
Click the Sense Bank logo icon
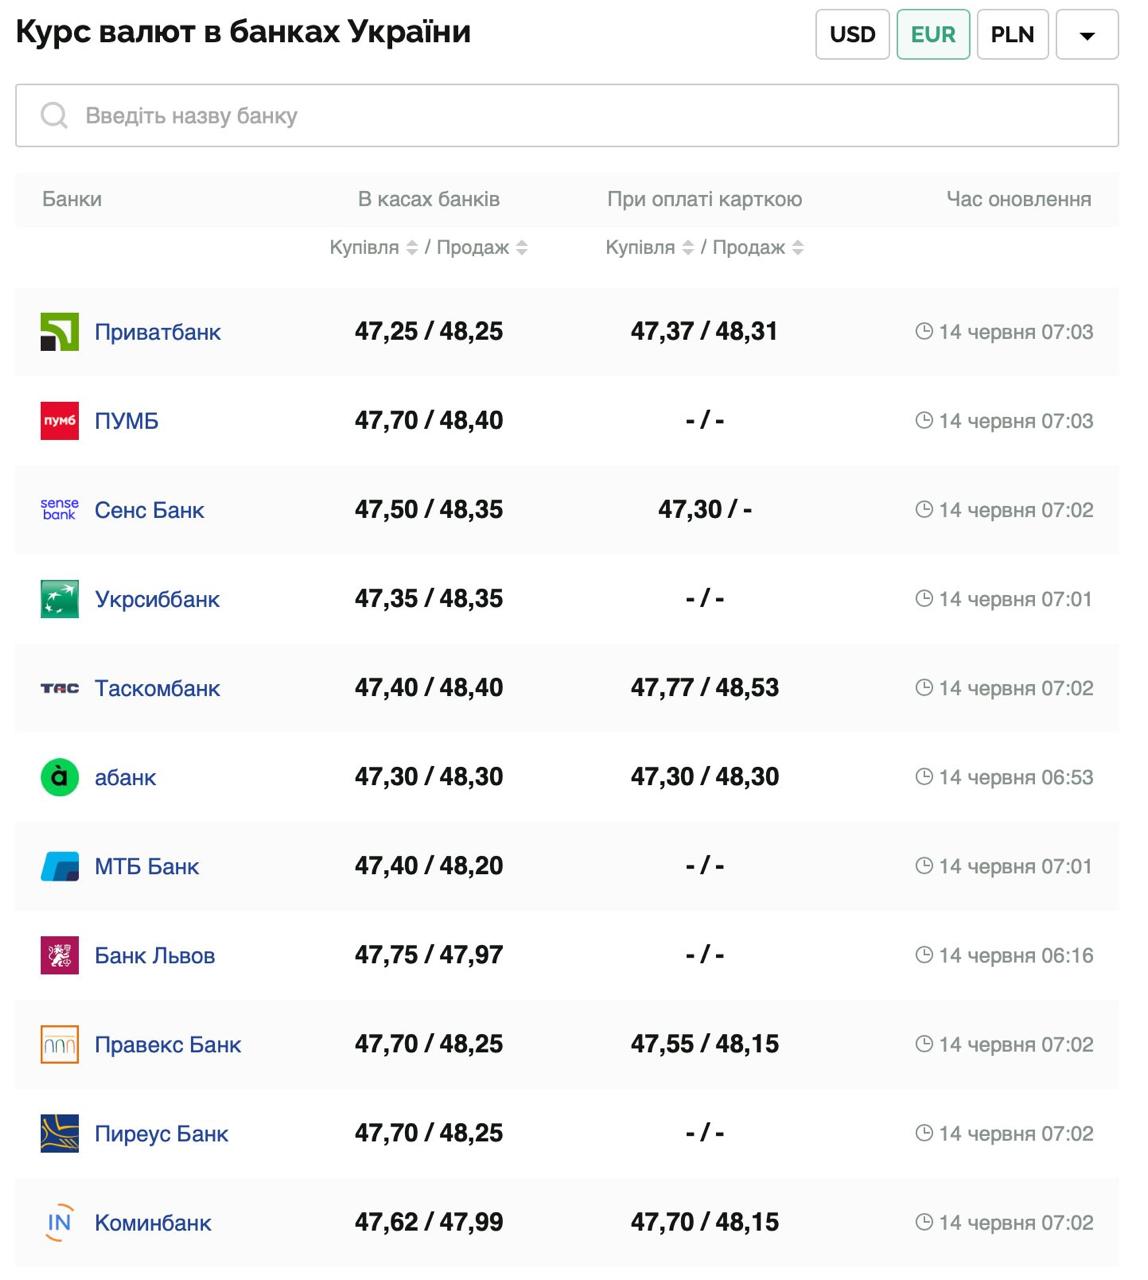click(59, 510)
